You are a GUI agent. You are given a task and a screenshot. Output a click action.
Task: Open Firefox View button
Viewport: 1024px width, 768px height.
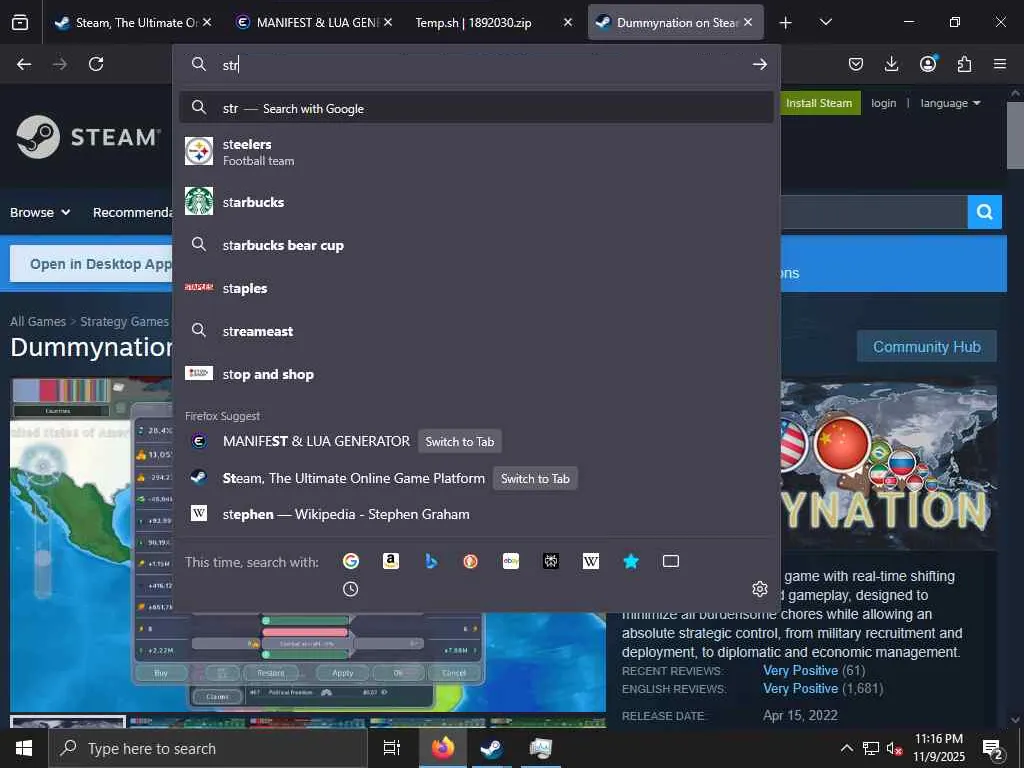point(20,22)
